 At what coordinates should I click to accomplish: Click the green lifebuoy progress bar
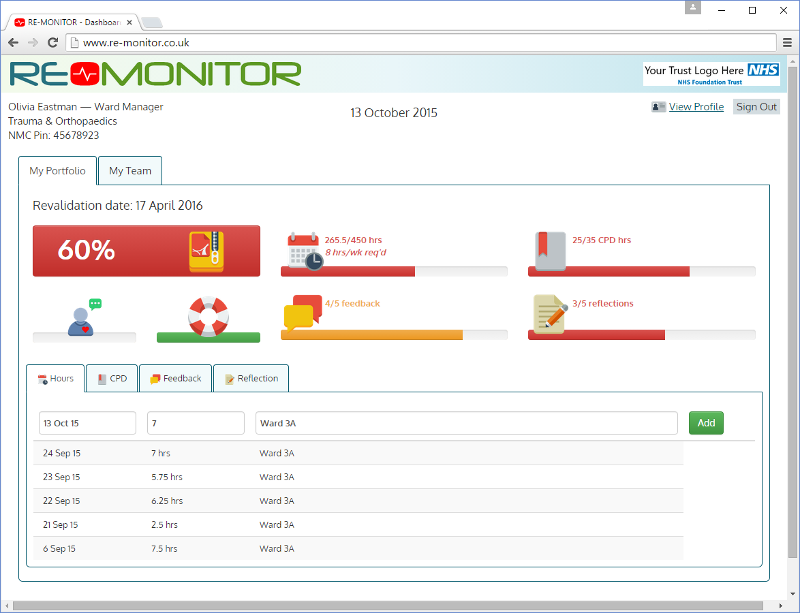[x=208, y=337]
